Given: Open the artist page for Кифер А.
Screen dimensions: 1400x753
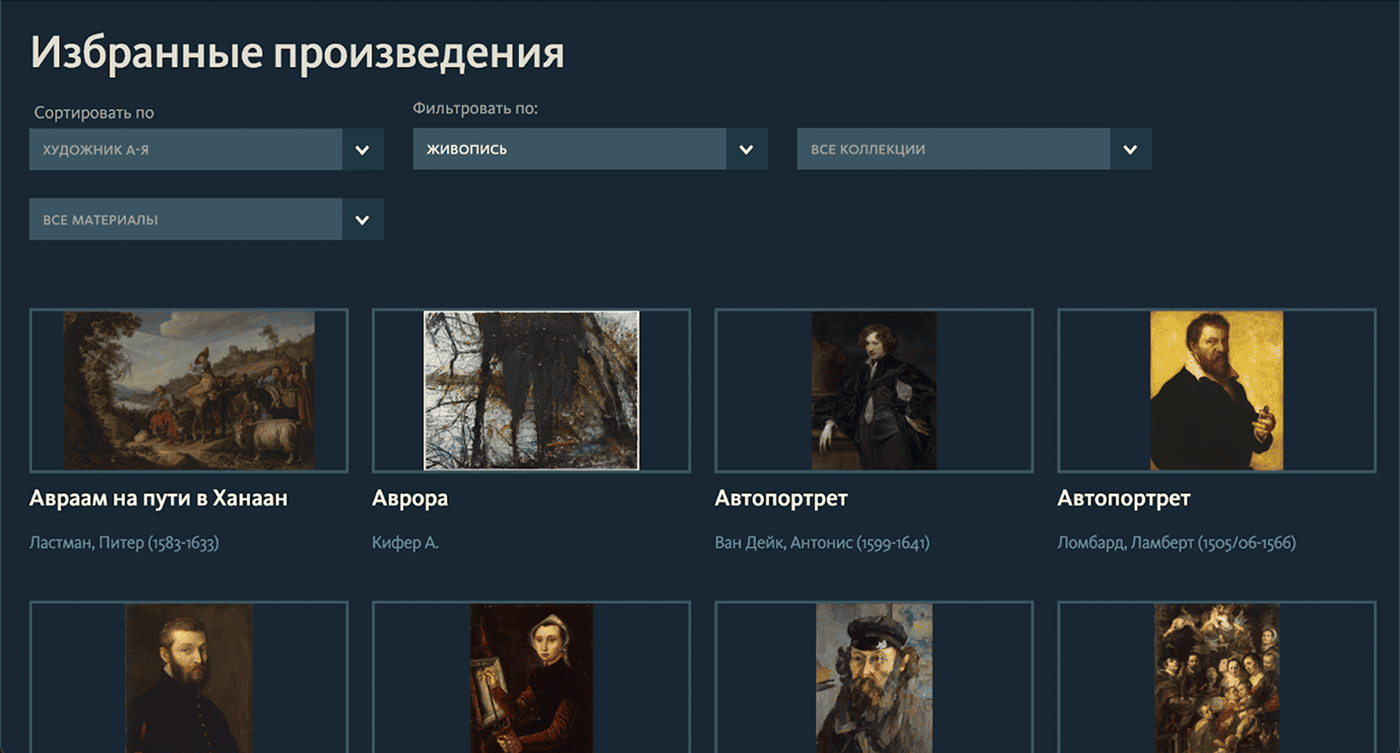Looking at the screenshot, I should click(404, 542).
